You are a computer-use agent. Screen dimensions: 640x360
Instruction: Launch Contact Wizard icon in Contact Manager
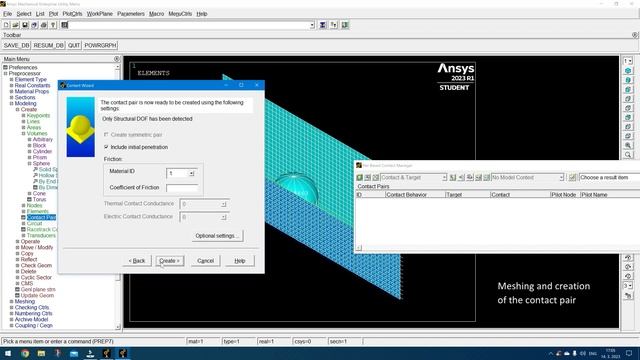360,178
